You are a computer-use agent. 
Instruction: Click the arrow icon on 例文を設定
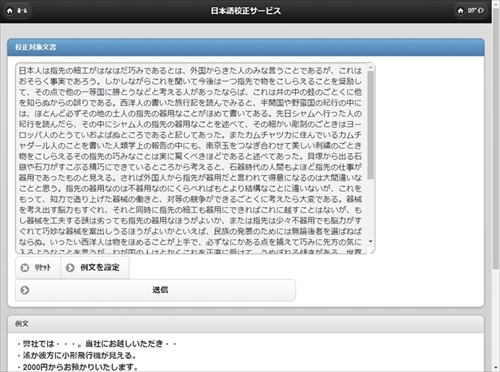[x=70, y=268]
